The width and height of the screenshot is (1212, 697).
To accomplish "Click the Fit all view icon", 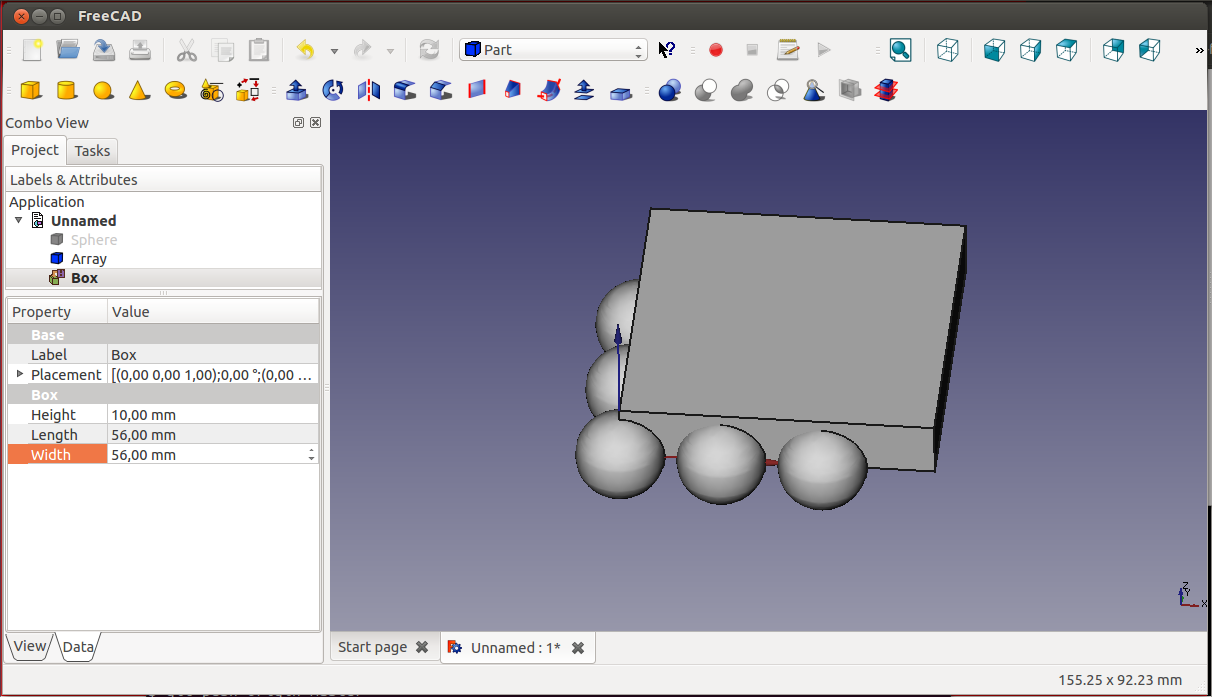I will [900, 50].
